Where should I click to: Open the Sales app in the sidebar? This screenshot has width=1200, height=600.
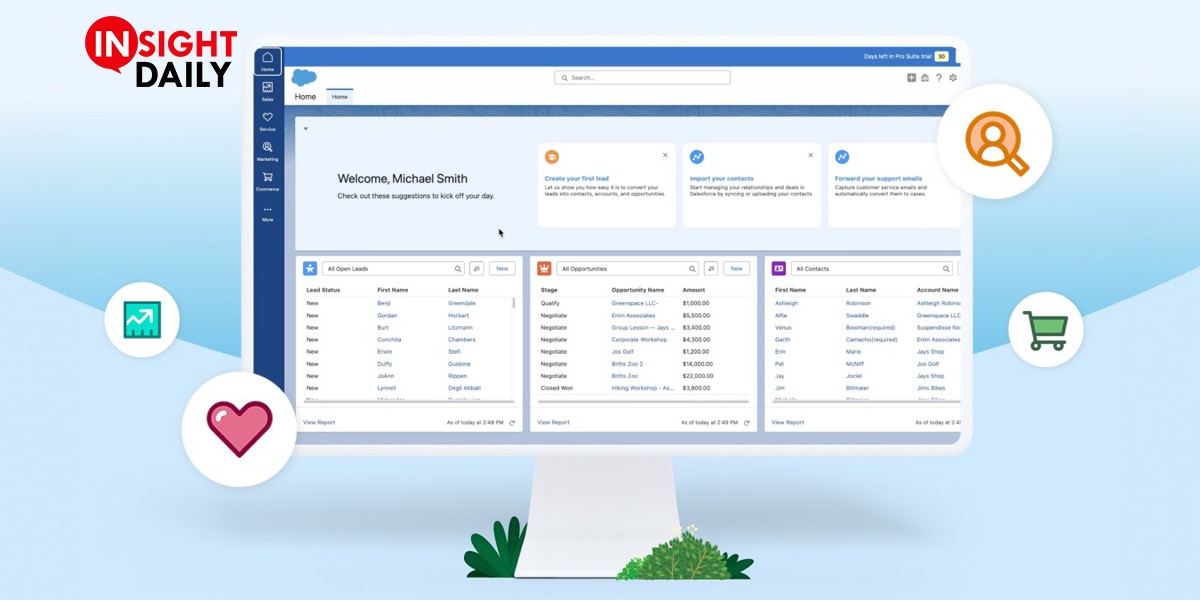pos(267,91)
